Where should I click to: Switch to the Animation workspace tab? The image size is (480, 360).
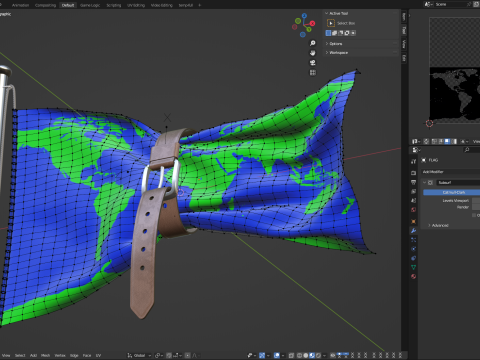(20, 5)
